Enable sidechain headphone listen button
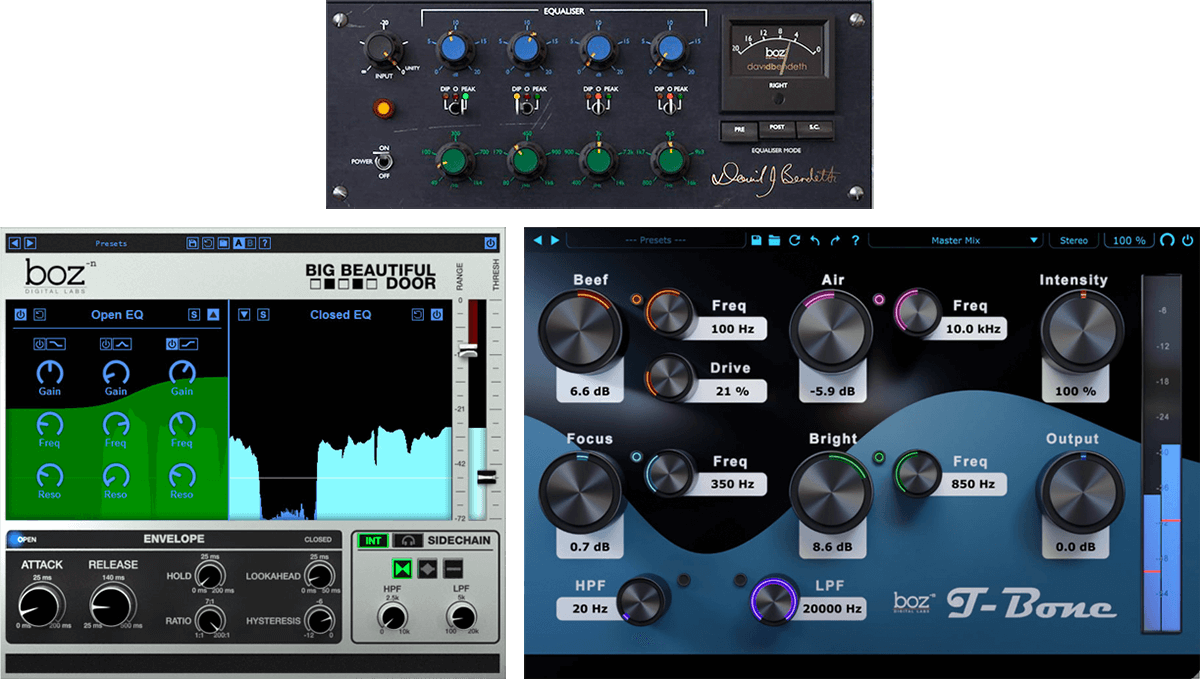 (x=406, y=540)
